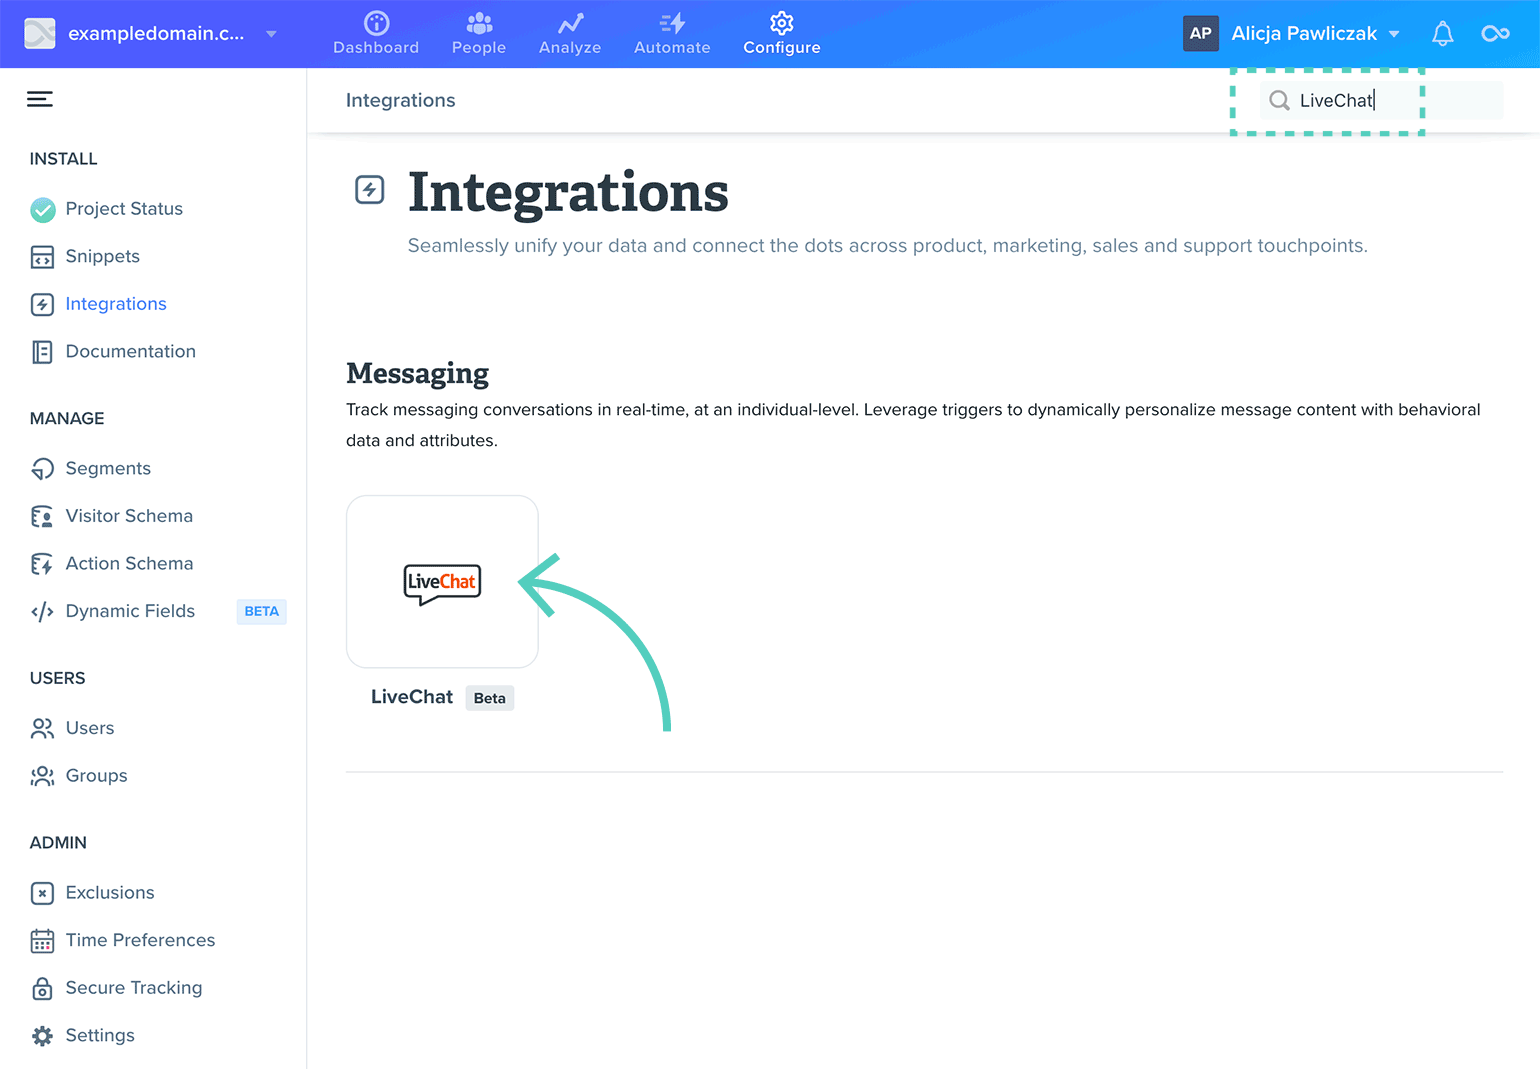Viewport: 1540px width, 1069px height.
Task: Click the icon beside Integrations heading
Action: click(370, 189)
